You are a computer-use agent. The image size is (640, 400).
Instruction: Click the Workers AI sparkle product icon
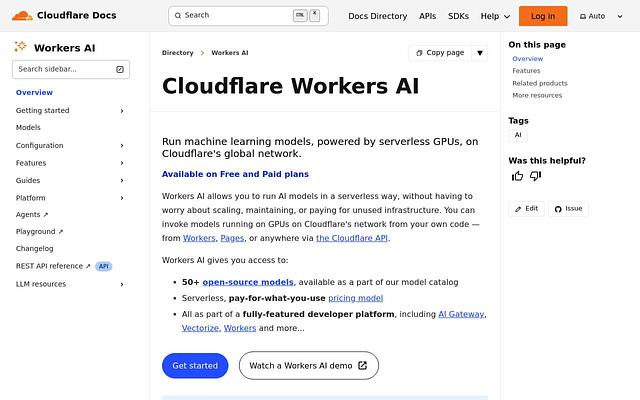click(20, 47)
